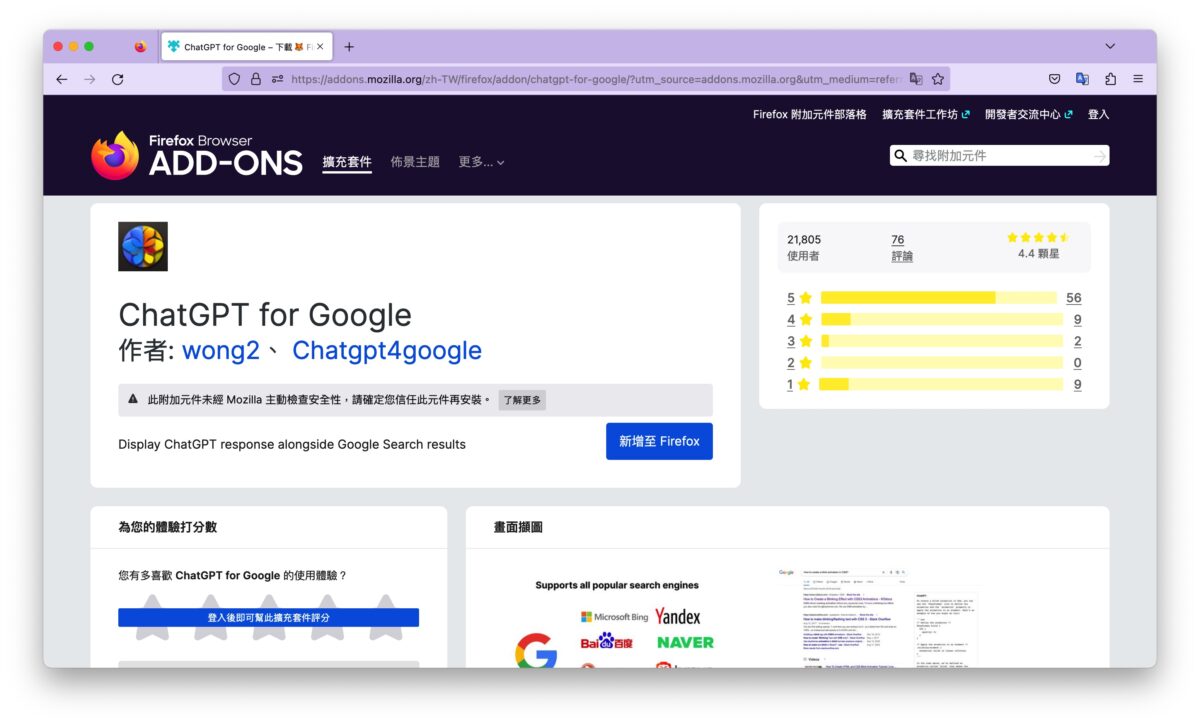
Task: Open the tracking protection shield icon
Action: [234, 79]
